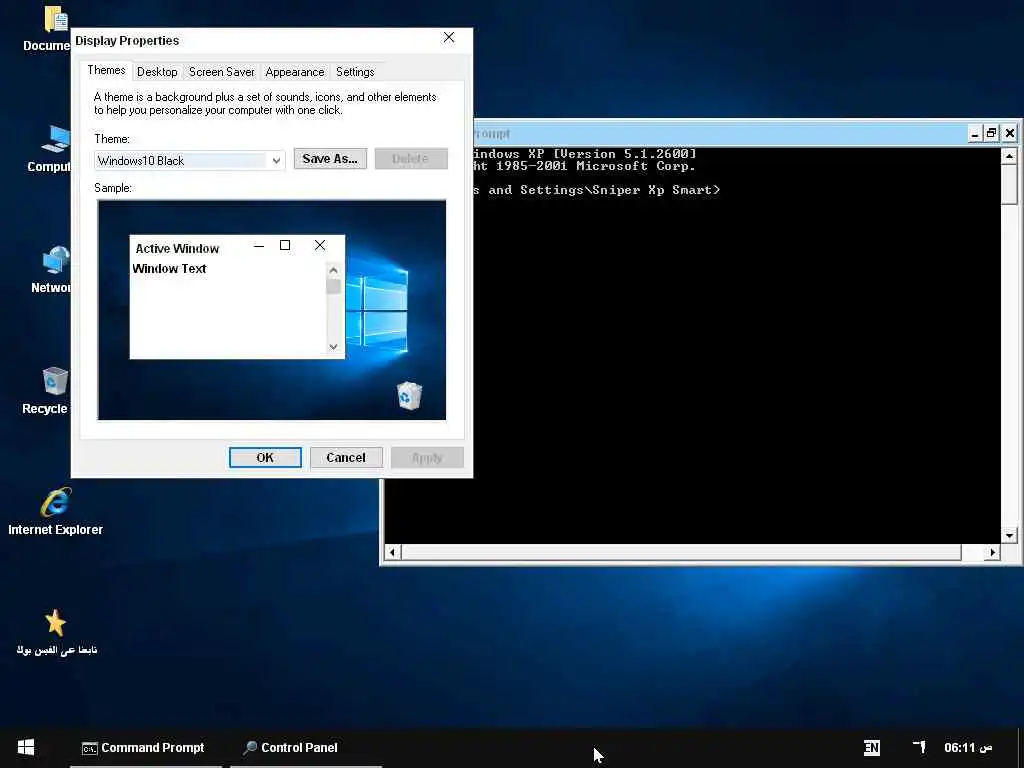The image size is (1024, 768).
Task: Switch to Command Prompt taskbar button
Action: (x=144, y=748)
